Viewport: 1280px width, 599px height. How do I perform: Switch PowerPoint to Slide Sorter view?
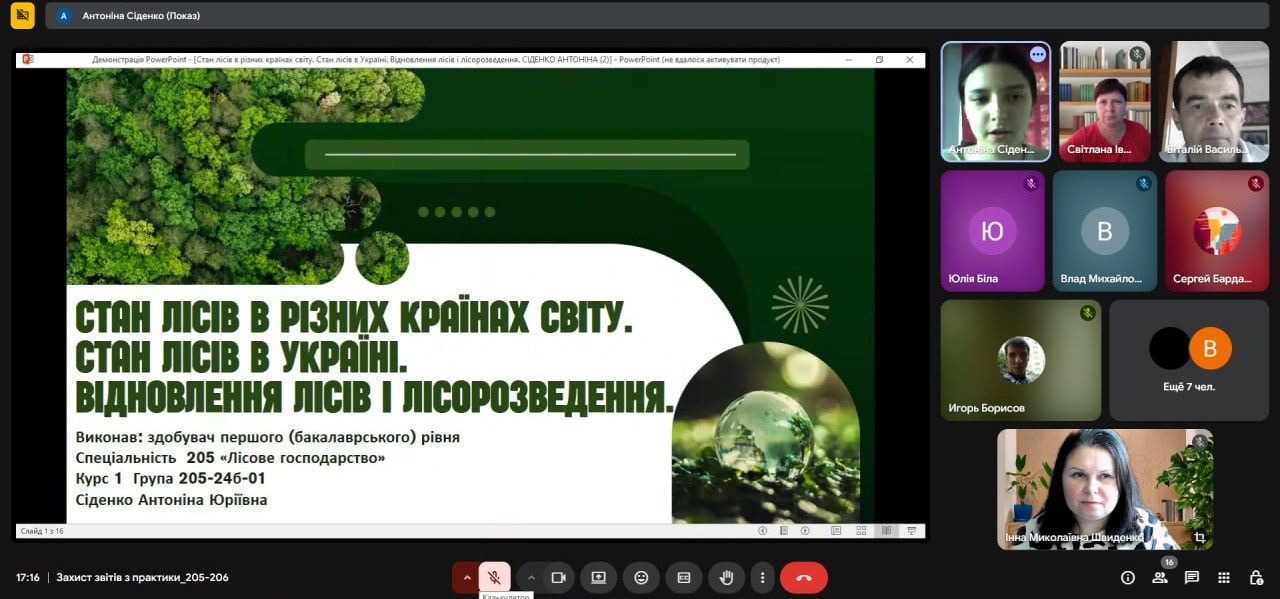point(861,531)
